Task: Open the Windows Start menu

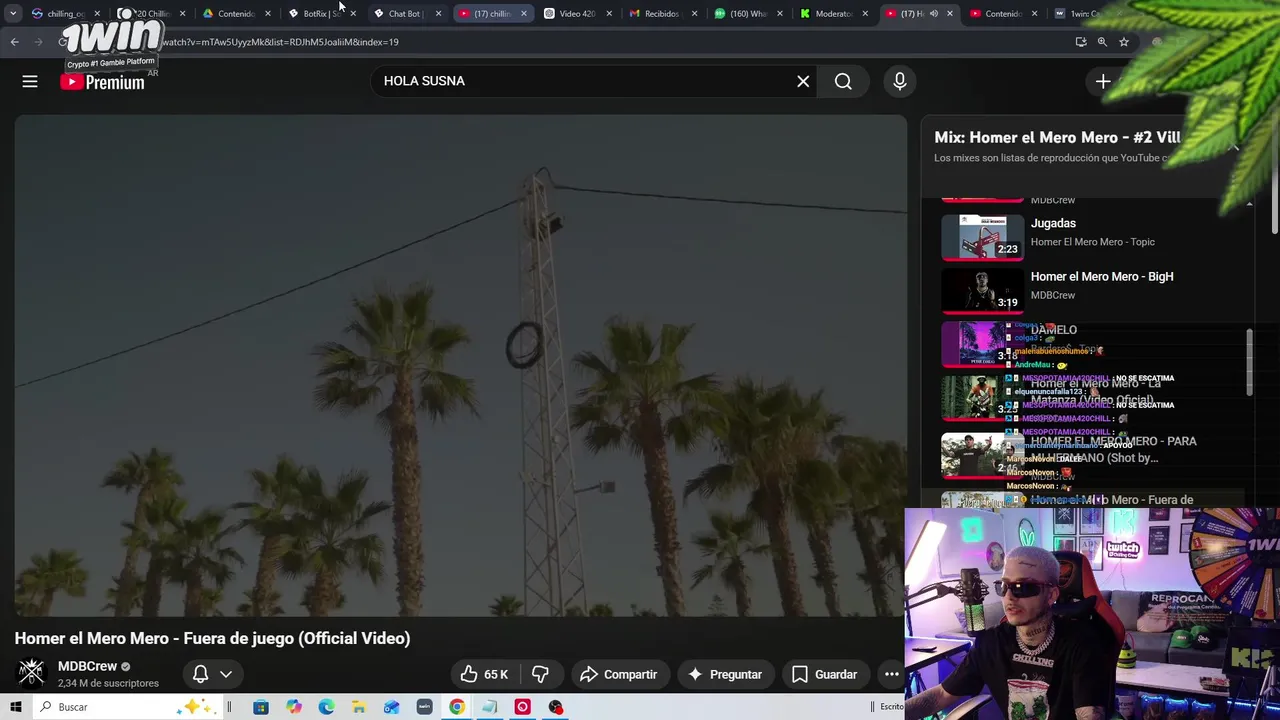Action: 16,707
